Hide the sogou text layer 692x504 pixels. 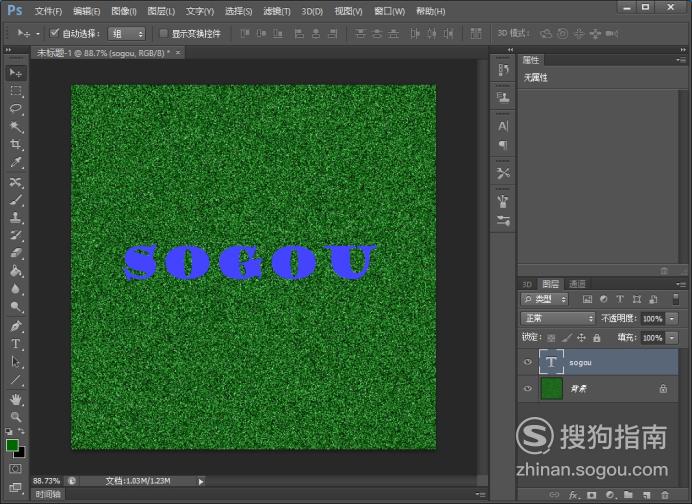(527, 362)
